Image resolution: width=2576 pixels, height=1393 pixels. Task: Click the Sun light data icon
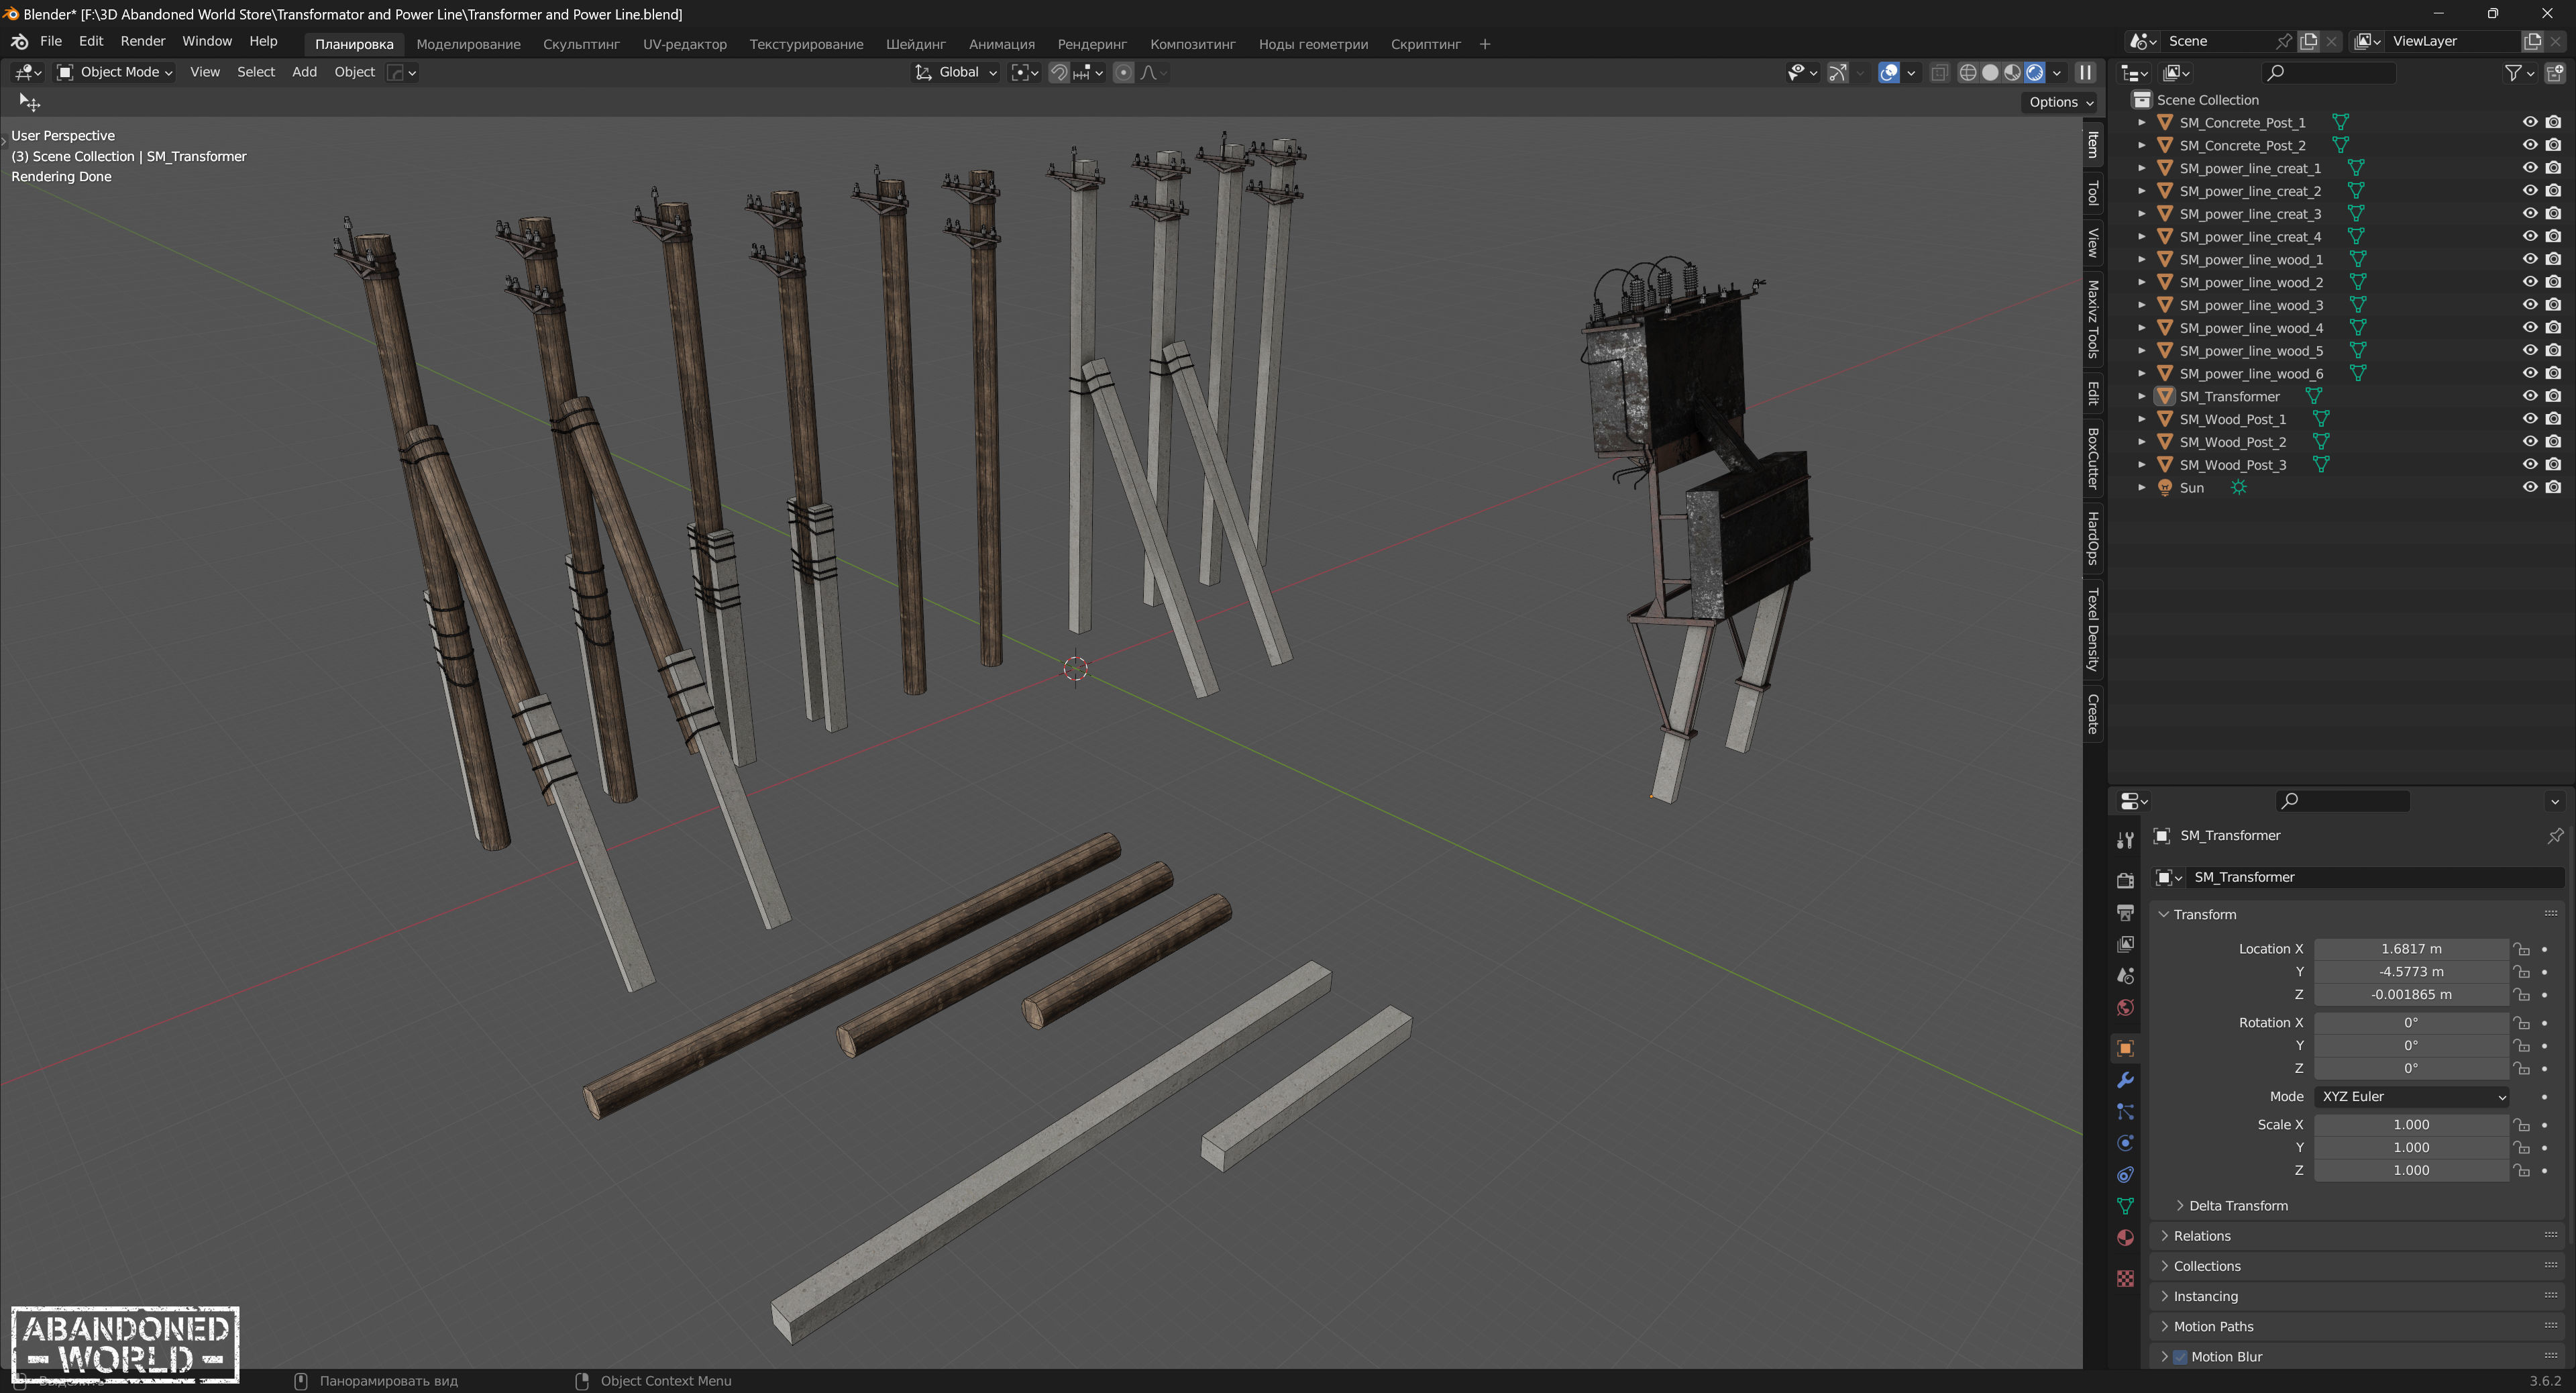(2239, 488)
